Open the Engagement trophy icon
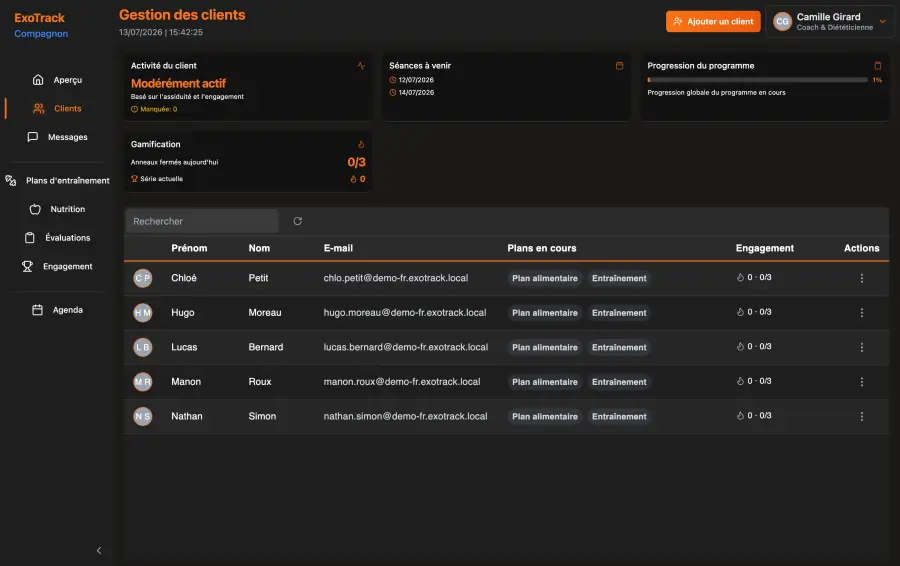This screenshot has height=566, width=900. [x=27, y=266]
